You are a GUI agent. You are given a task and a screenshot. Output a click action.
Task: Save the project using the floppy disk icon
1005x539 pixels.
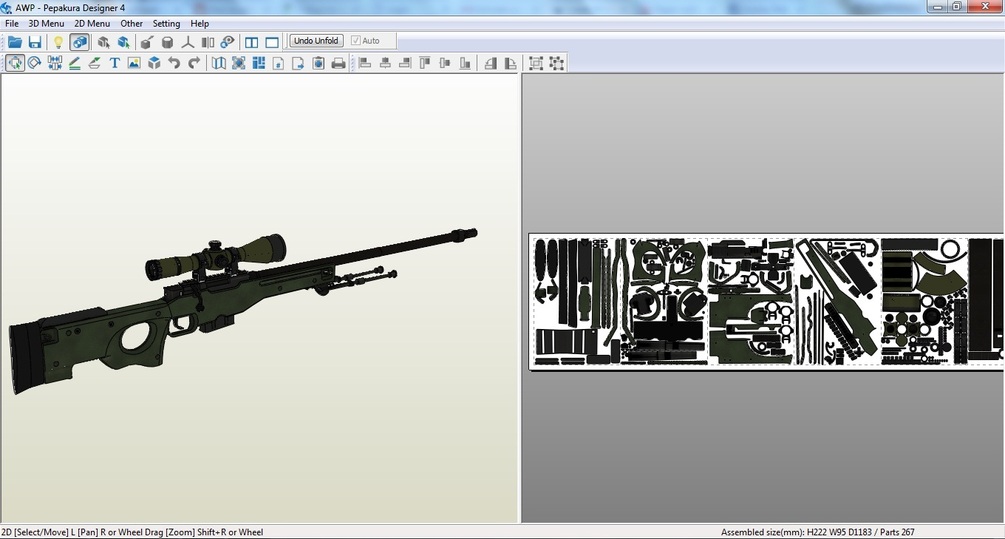point(35,42)
